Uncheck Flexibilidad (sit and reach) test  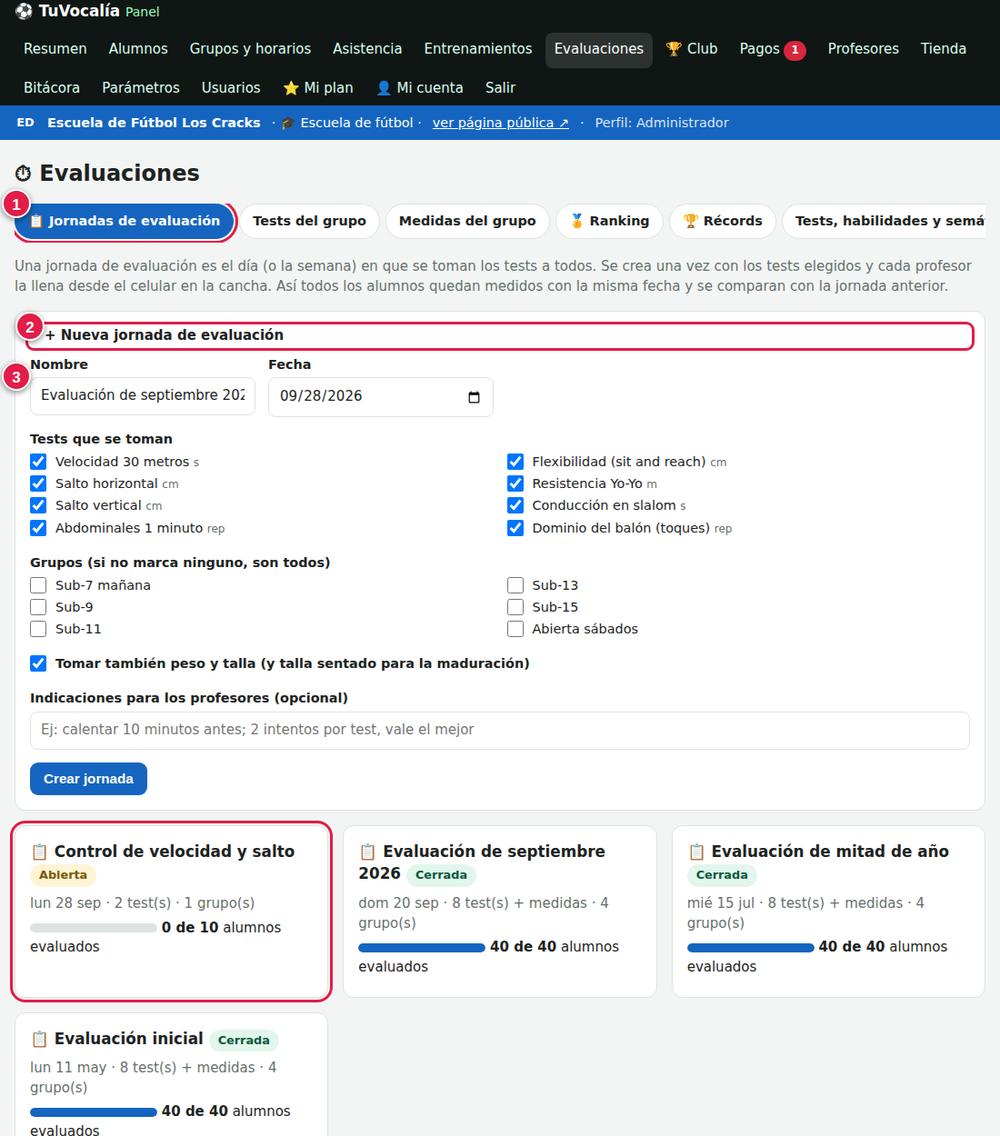[x=515, y=462]
